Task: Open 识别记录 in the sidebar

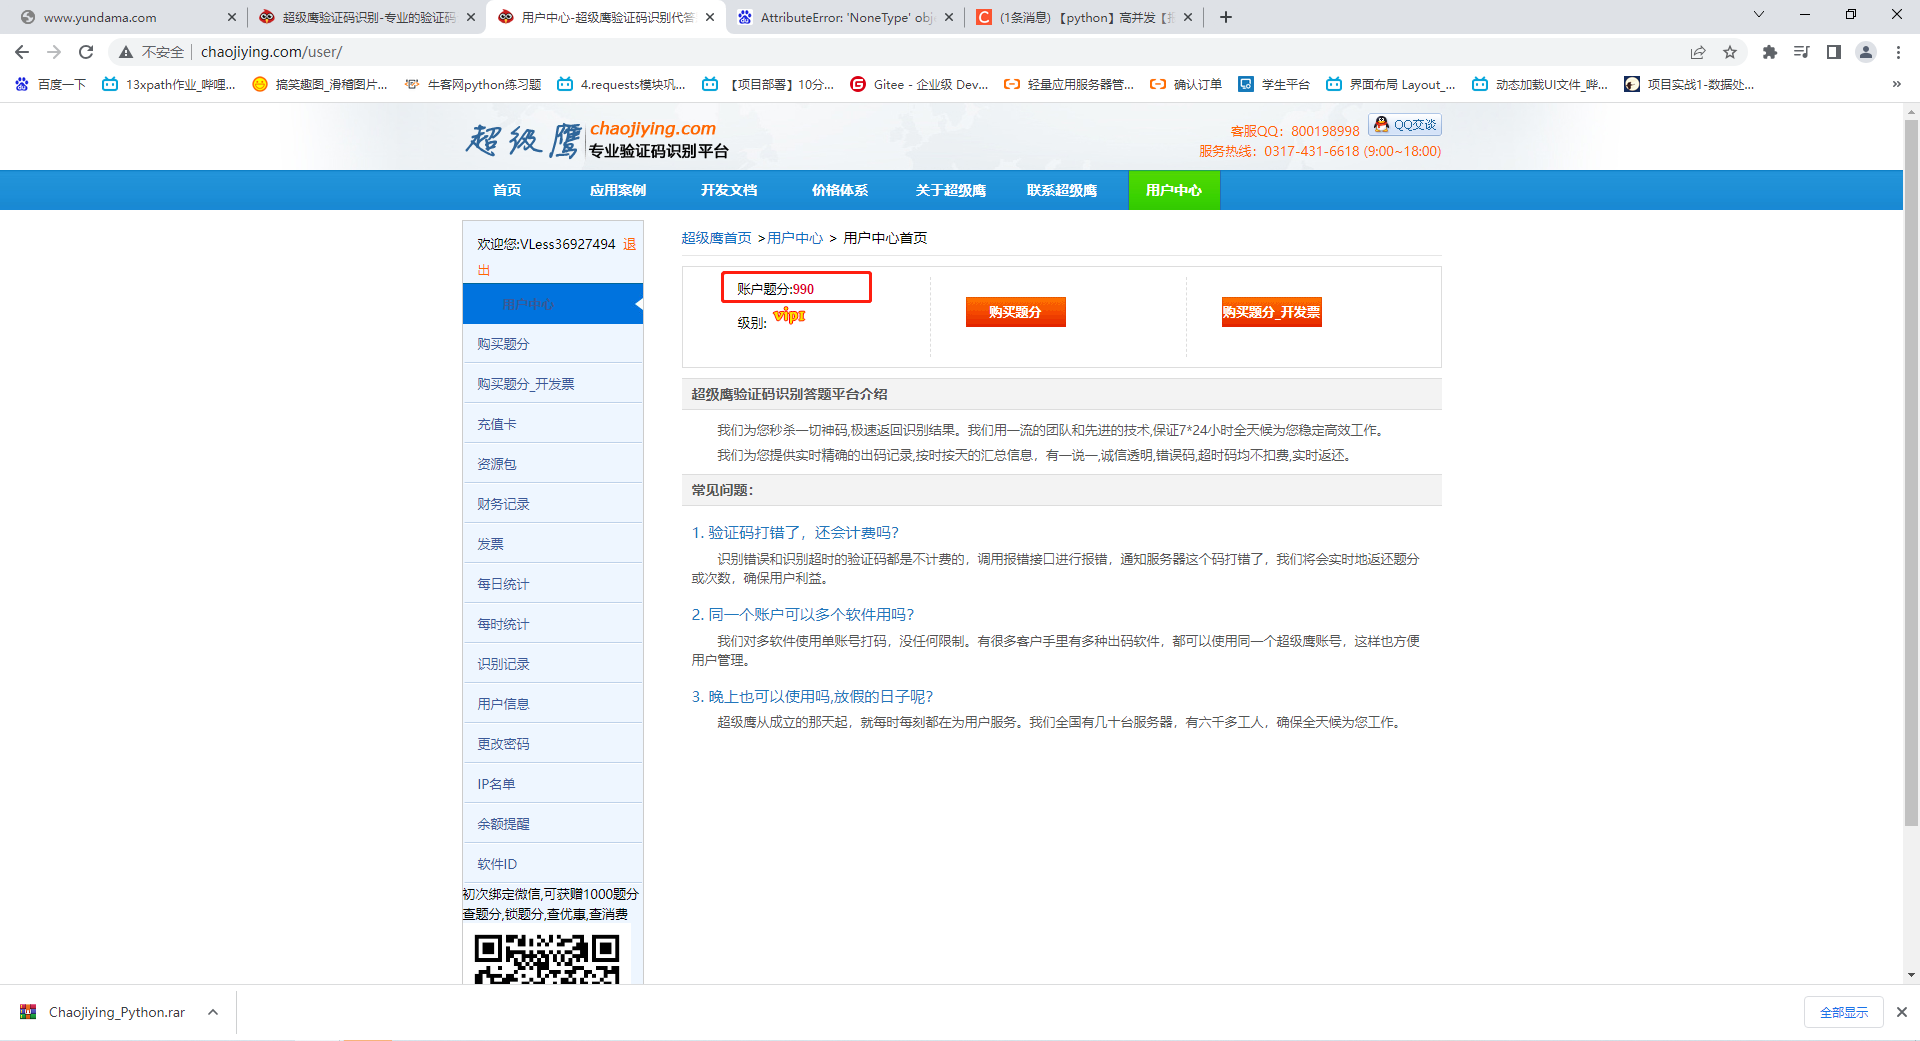Action: (553, 664)
